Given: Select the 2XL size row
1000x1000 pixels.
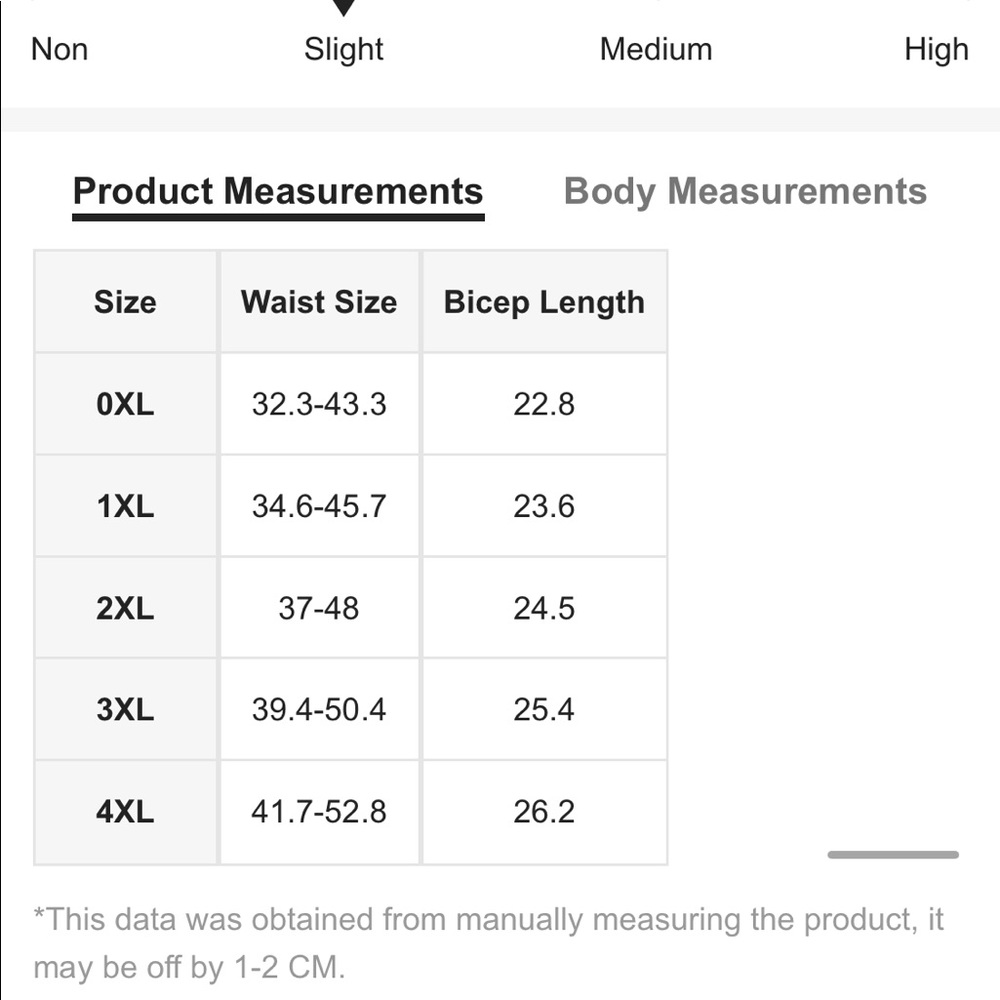Looking at the screenshot, I should (x=125, y=608).
